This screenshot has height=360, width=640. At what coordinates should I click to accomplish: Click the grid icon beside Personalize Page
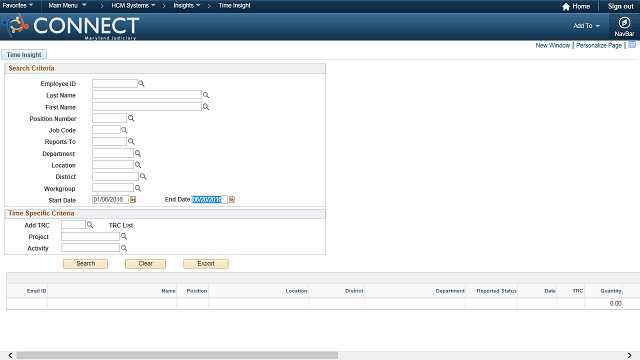(x=632, y=44)
